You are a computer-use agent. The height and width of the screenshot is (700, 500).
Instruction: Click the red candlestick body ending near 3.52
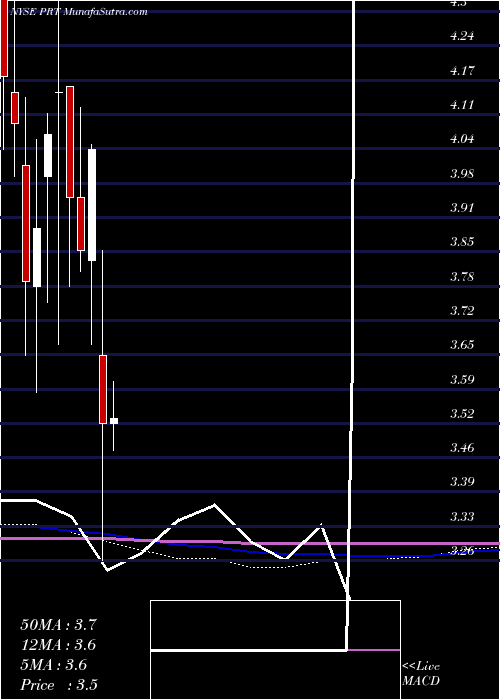(103, 389)
